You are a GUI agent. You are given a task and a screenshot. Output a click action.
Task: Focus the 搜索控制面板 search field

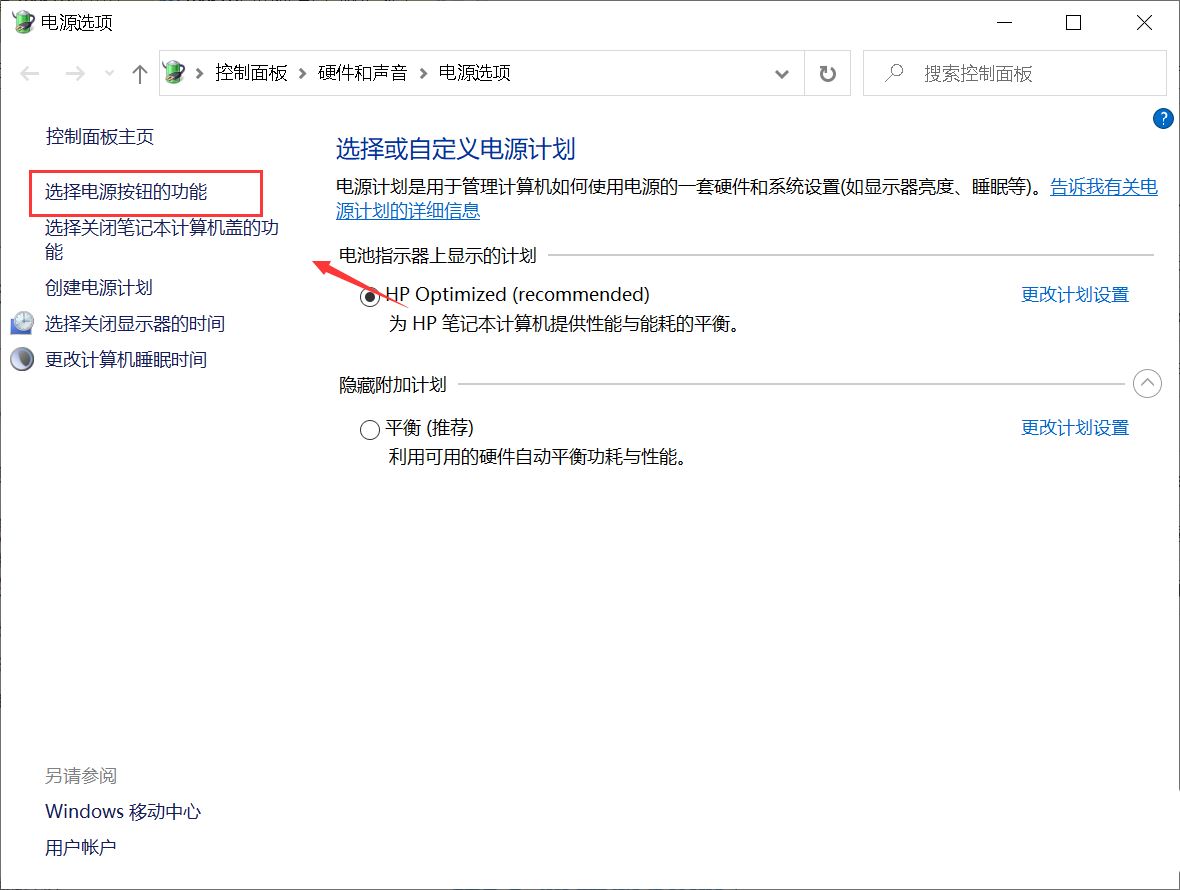[x=1014, y=73]
